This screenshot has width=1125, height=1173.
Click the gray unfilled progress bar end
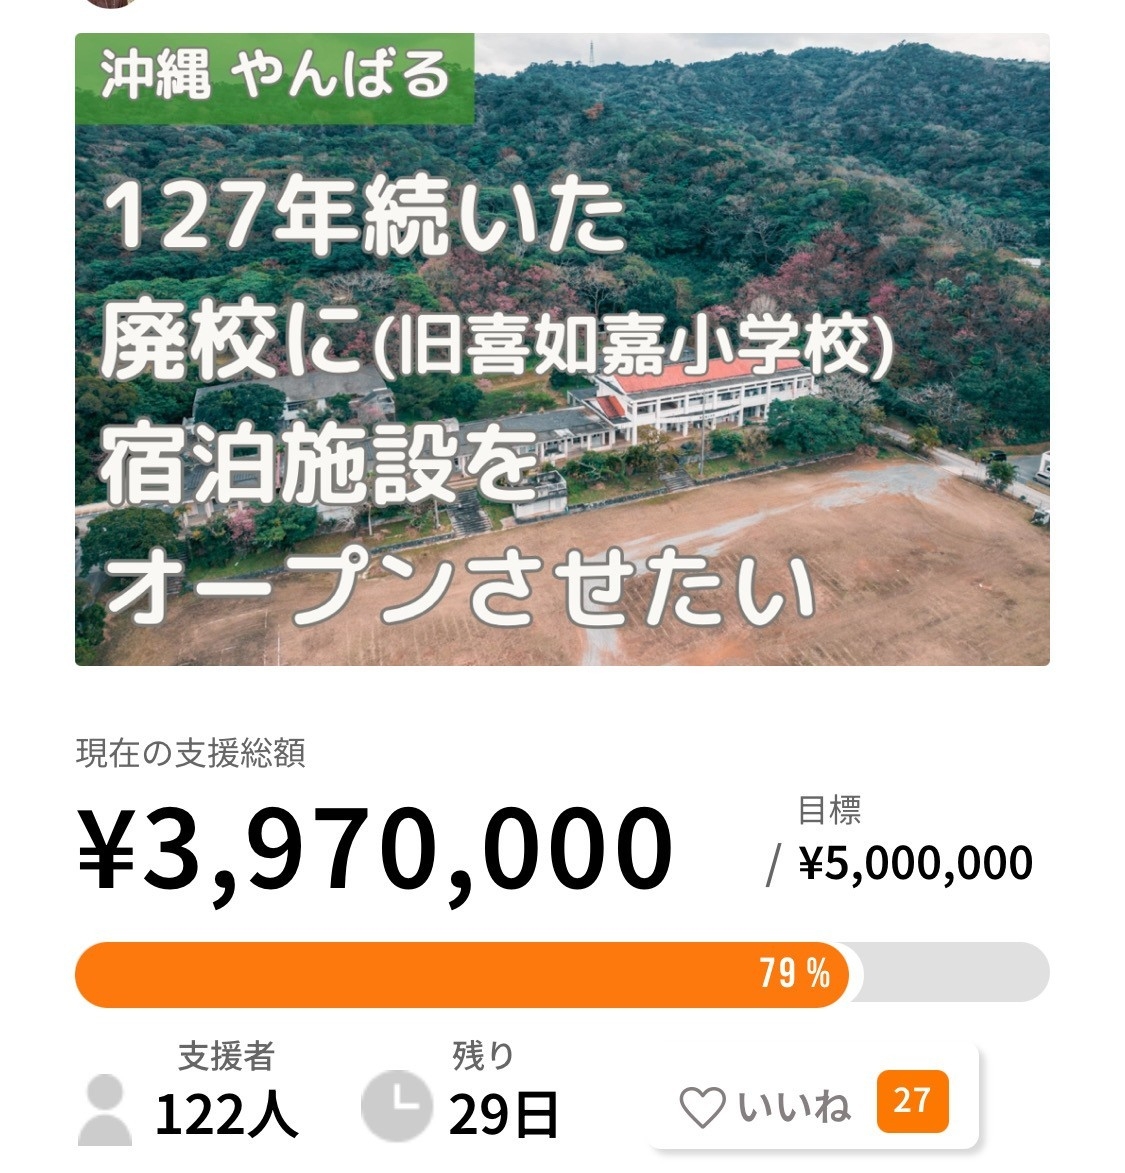tap(950, 973)
